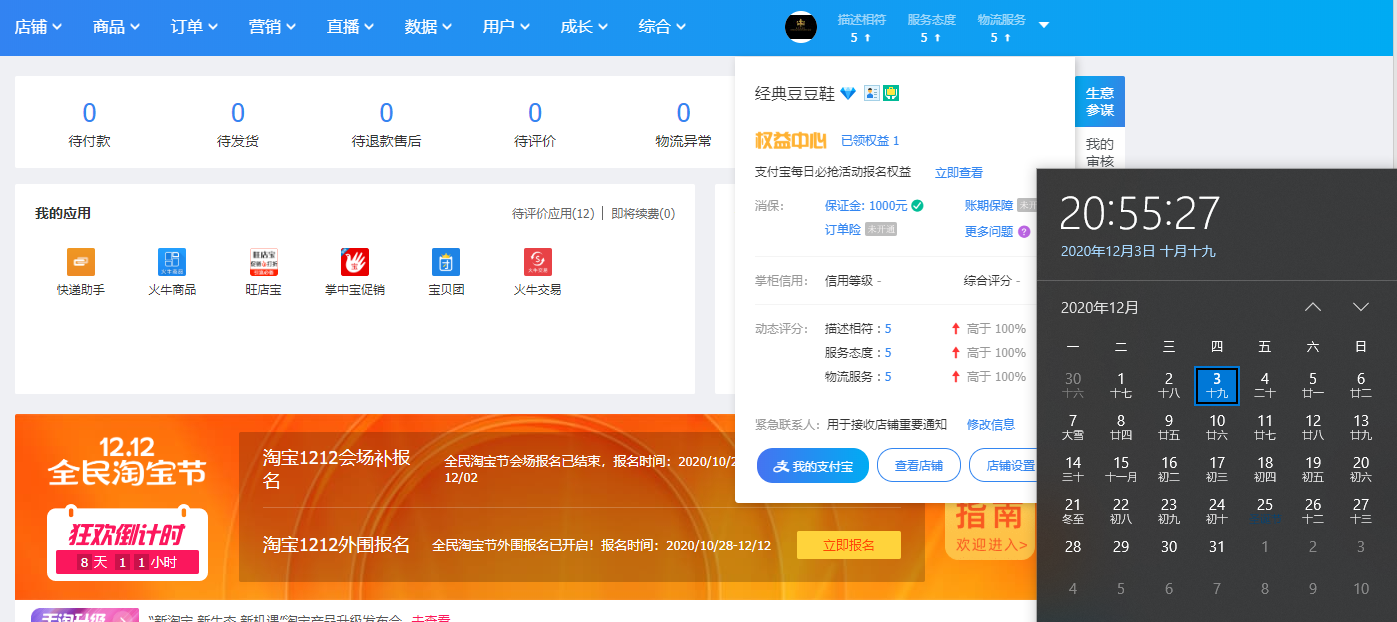Select December 31 in the calendar
The width and height of the screenshot is (1397, 622).
(x=1217, y=547)
